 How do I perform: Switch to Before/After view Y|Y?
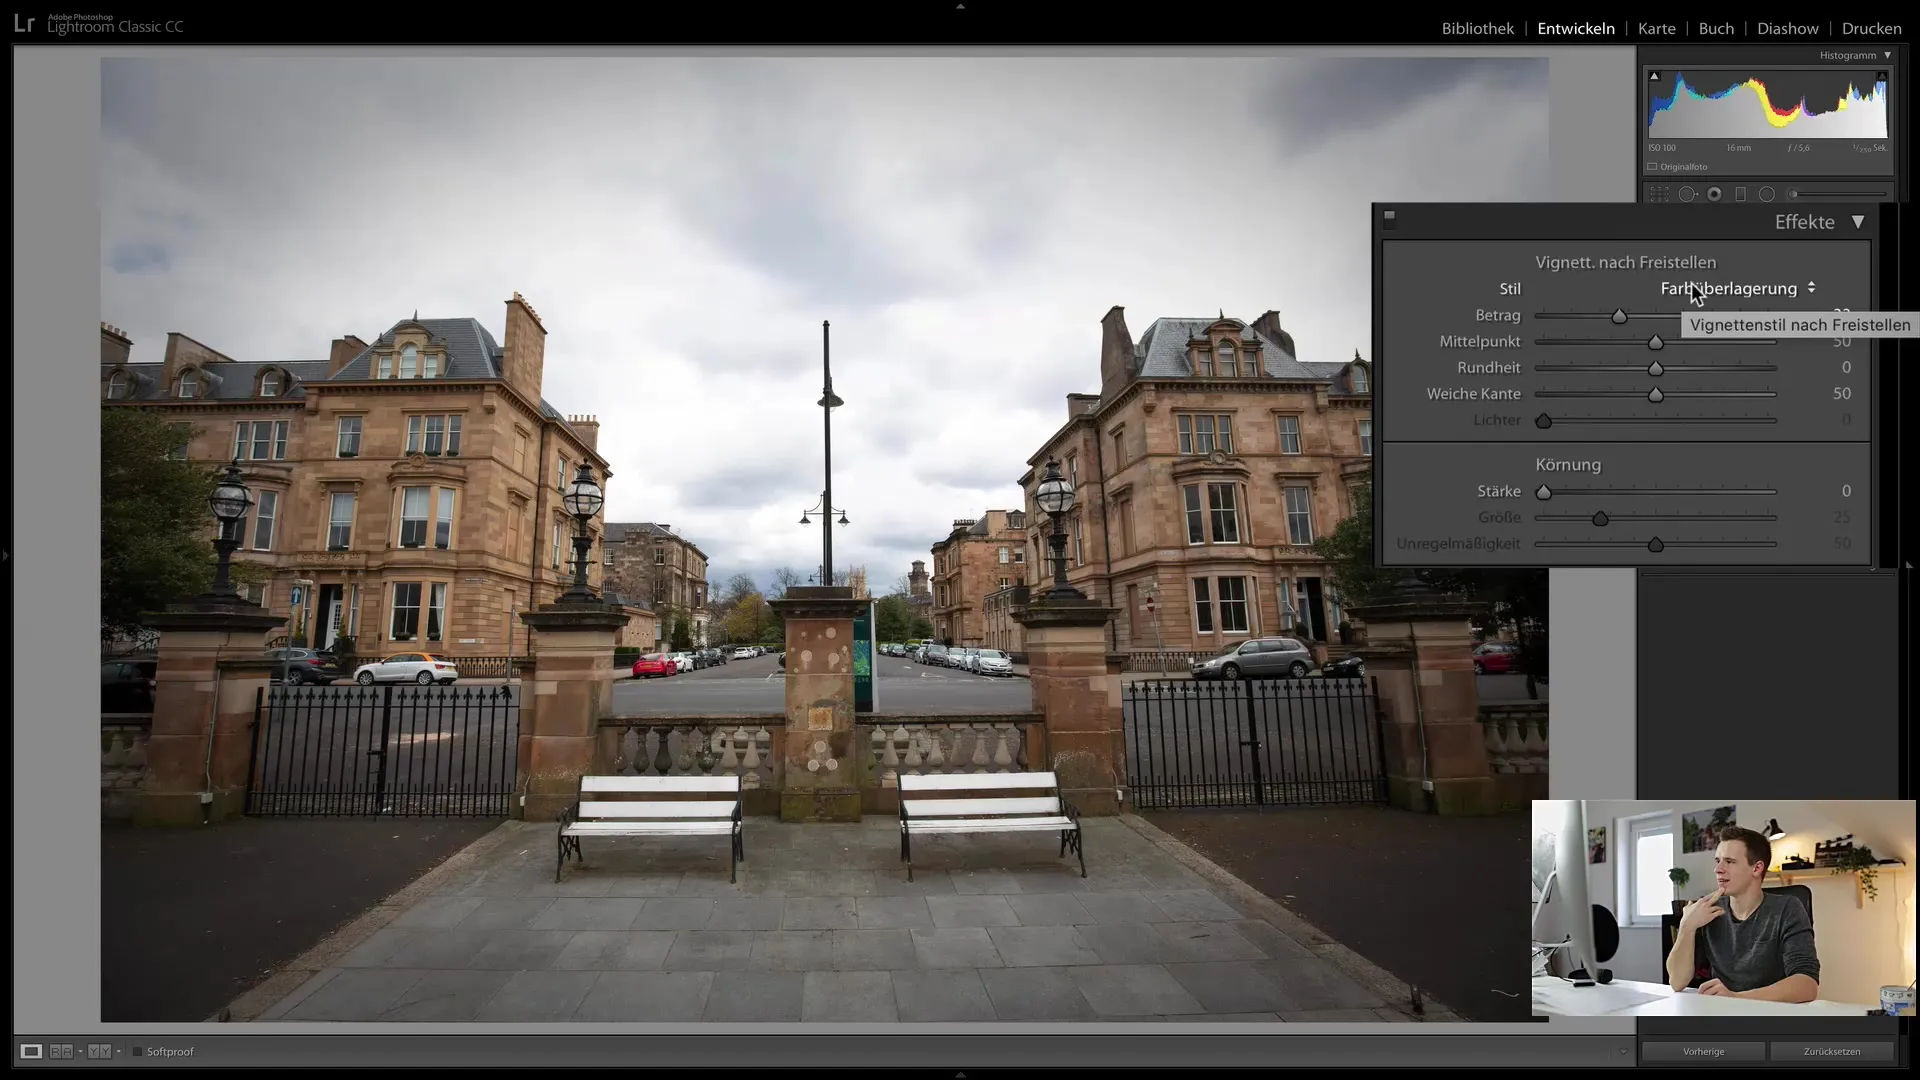[98, 1051]
